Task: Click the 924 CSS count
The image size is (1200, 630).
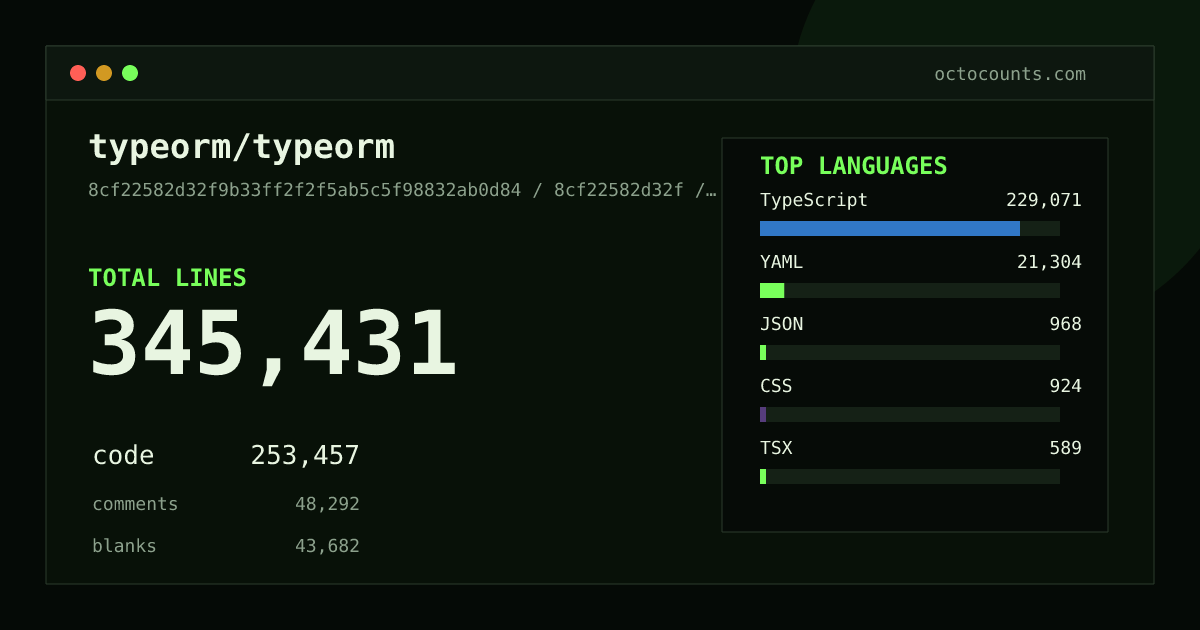Action: coord(1065,386)
